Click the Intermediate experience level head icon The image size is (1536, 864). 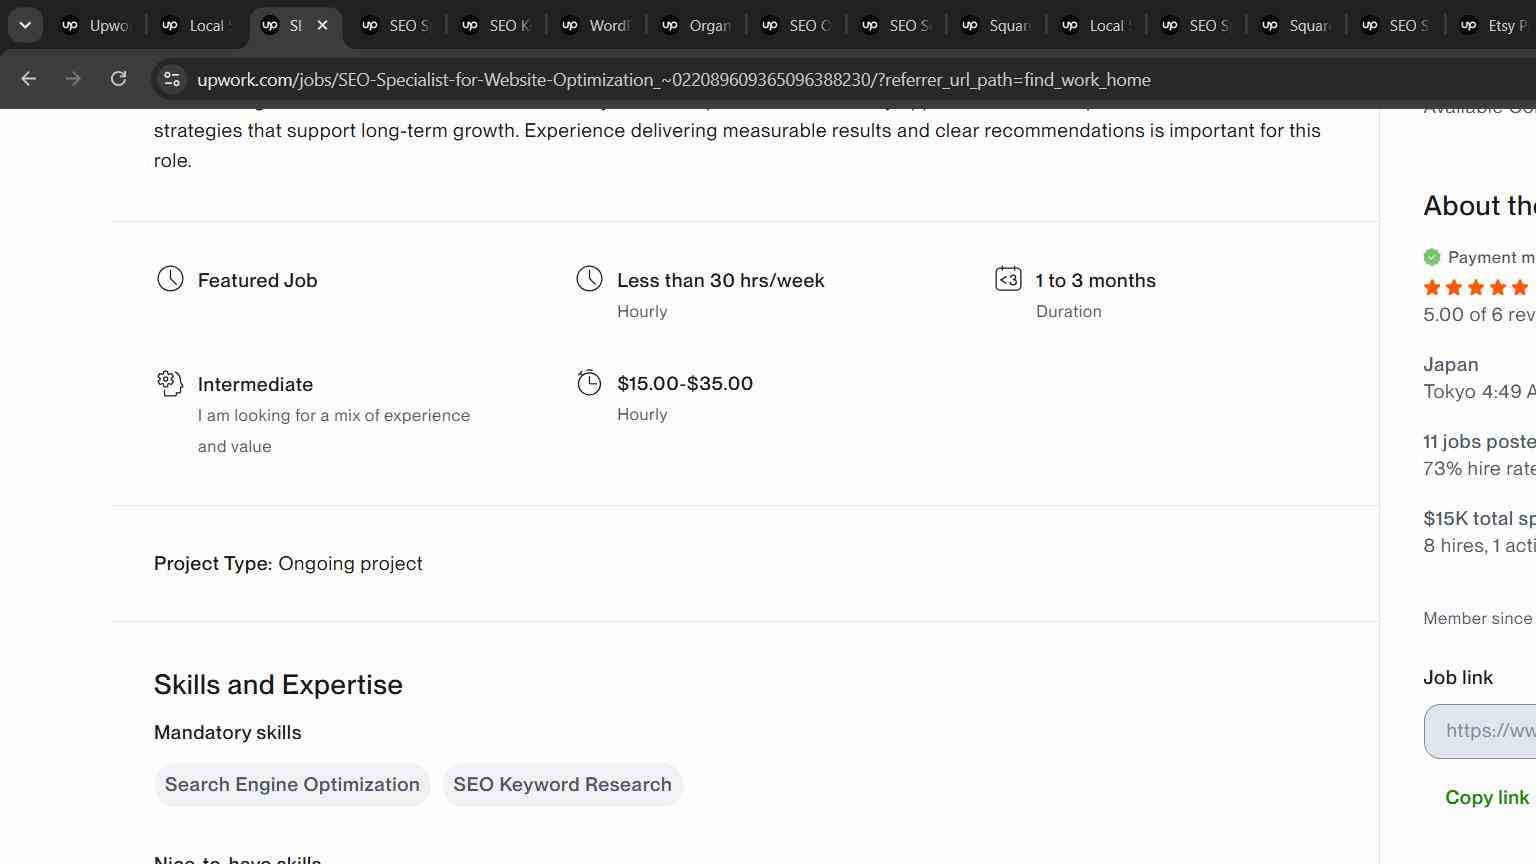click(x=170, y=383)
